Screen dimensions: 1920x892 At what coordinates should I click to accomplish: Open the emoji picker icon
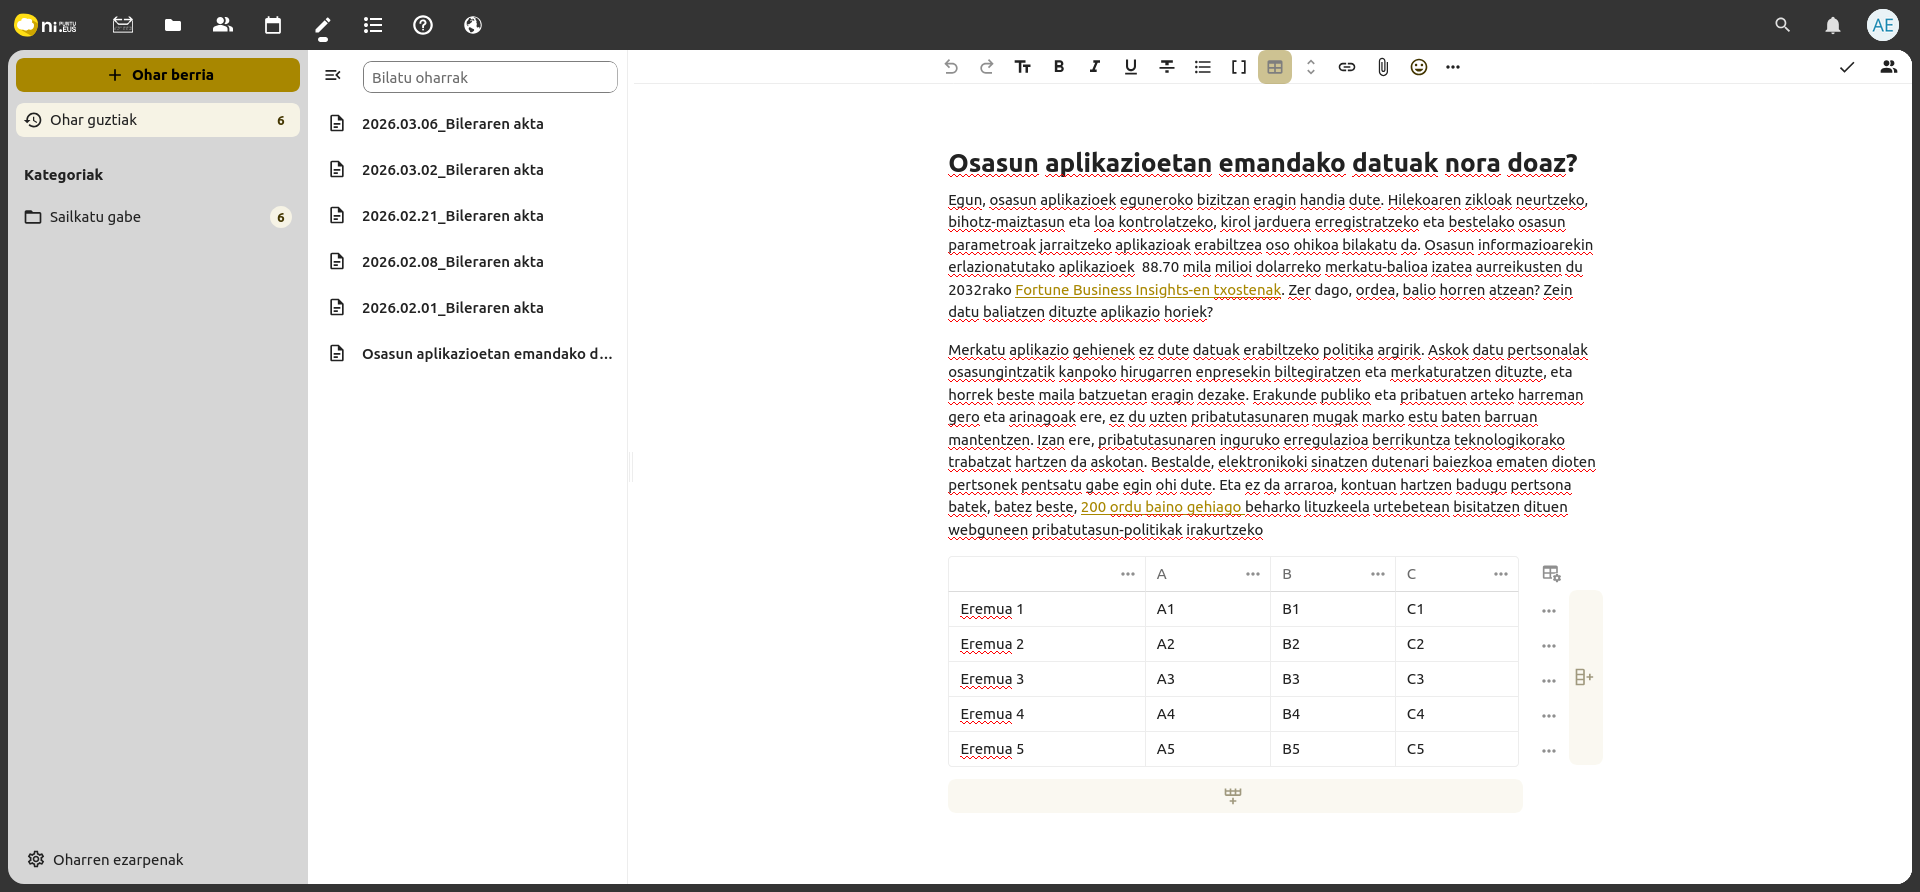pyautogui.click(x=1418, y=67)
